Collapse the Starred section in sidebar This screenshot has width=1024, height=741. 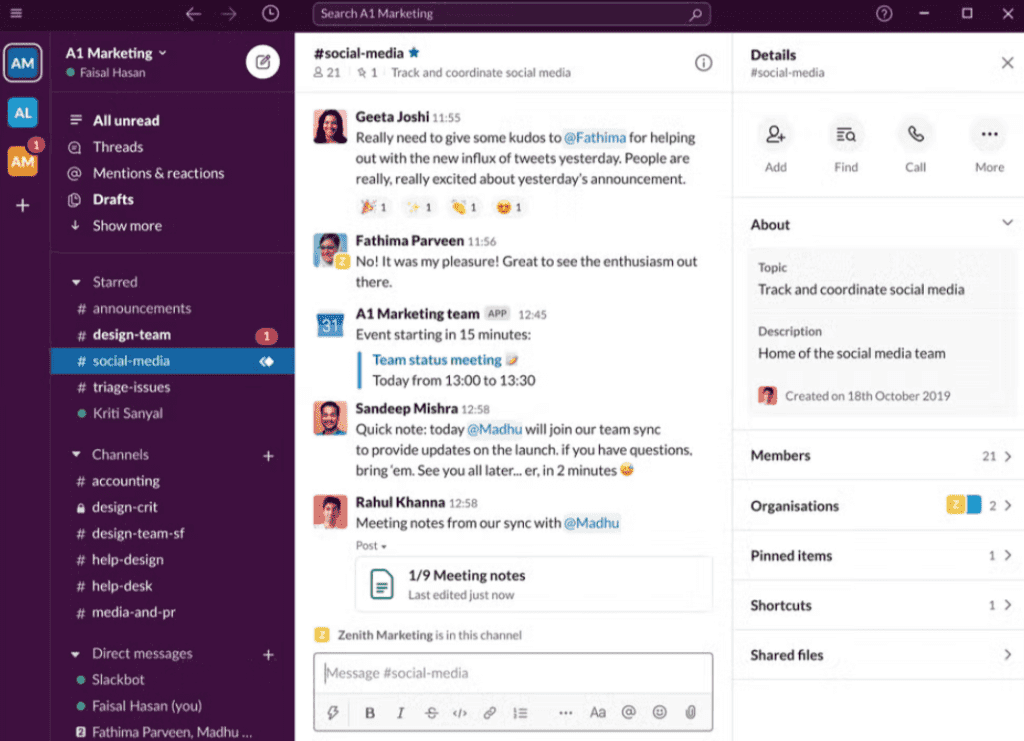[x=76, y=283]
